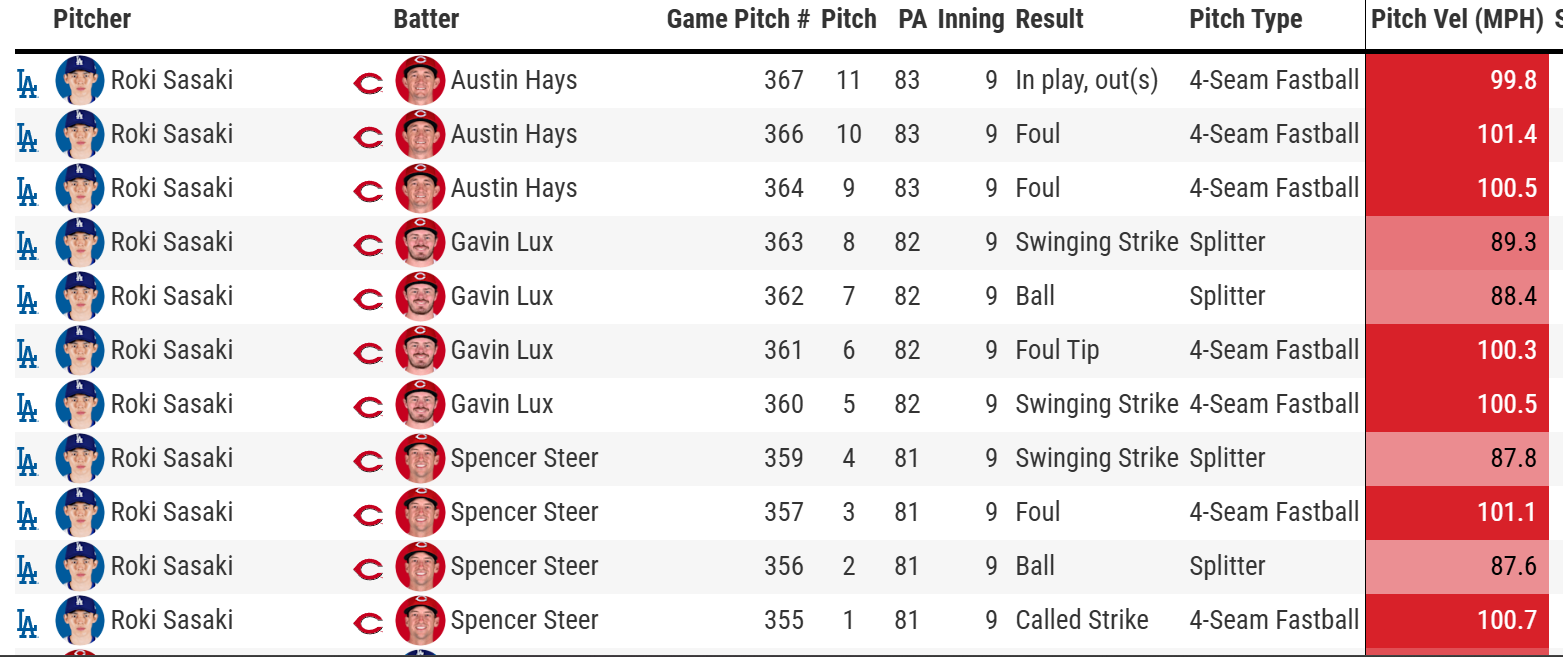1563x657 pixels.
Task: Sort table by Game Pitch # header
Action: tap(737, 19)
